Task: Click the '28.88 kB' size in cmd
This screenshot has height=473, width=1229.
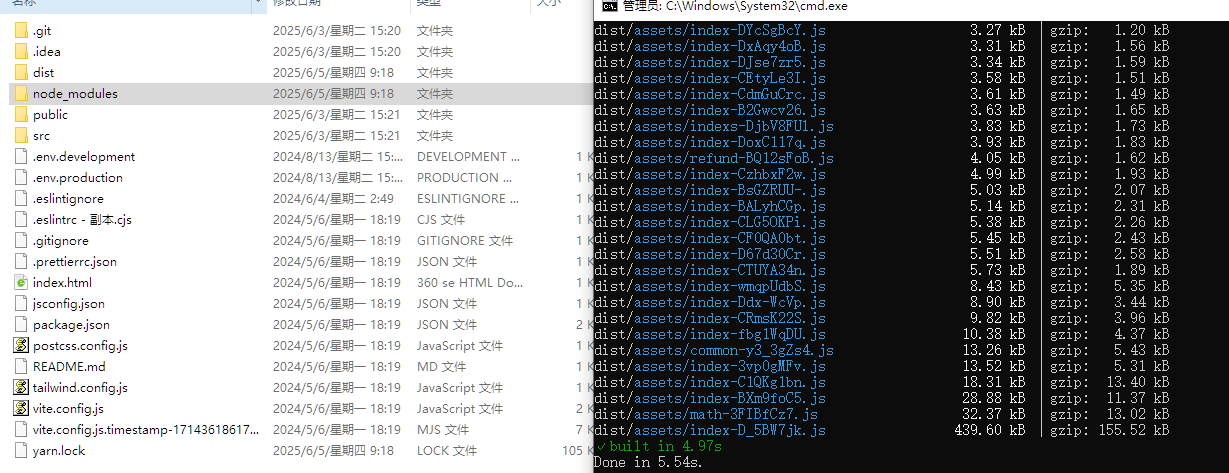Action: [994, 398]
